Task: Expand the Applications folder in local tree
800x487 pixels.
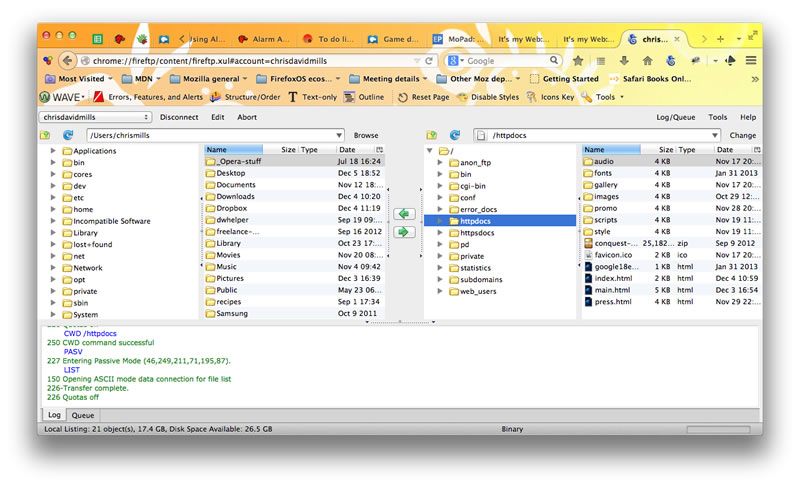Action: (x=54, y=151)
